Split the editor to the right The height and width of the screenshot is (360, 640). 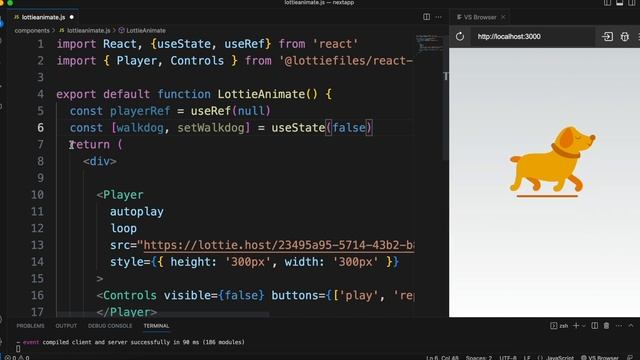[x=426, y=17]
